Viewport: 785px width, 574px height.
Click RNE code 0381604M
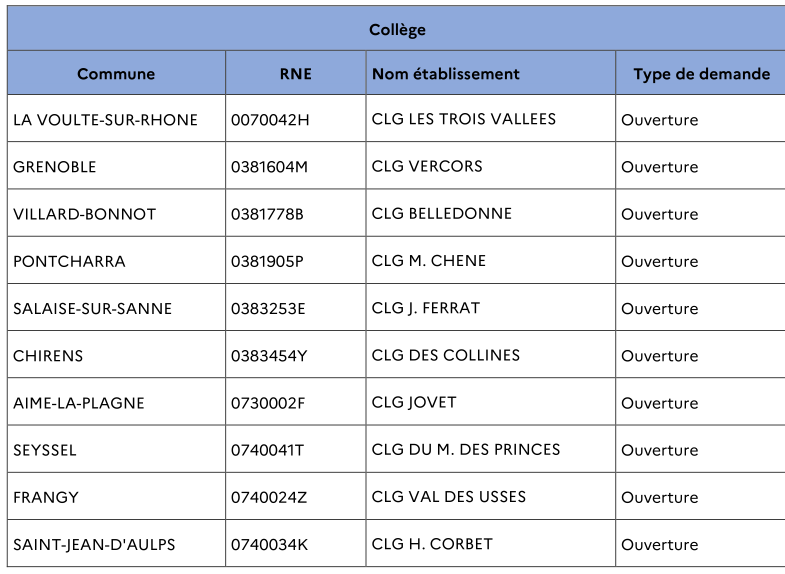[270, 167]
